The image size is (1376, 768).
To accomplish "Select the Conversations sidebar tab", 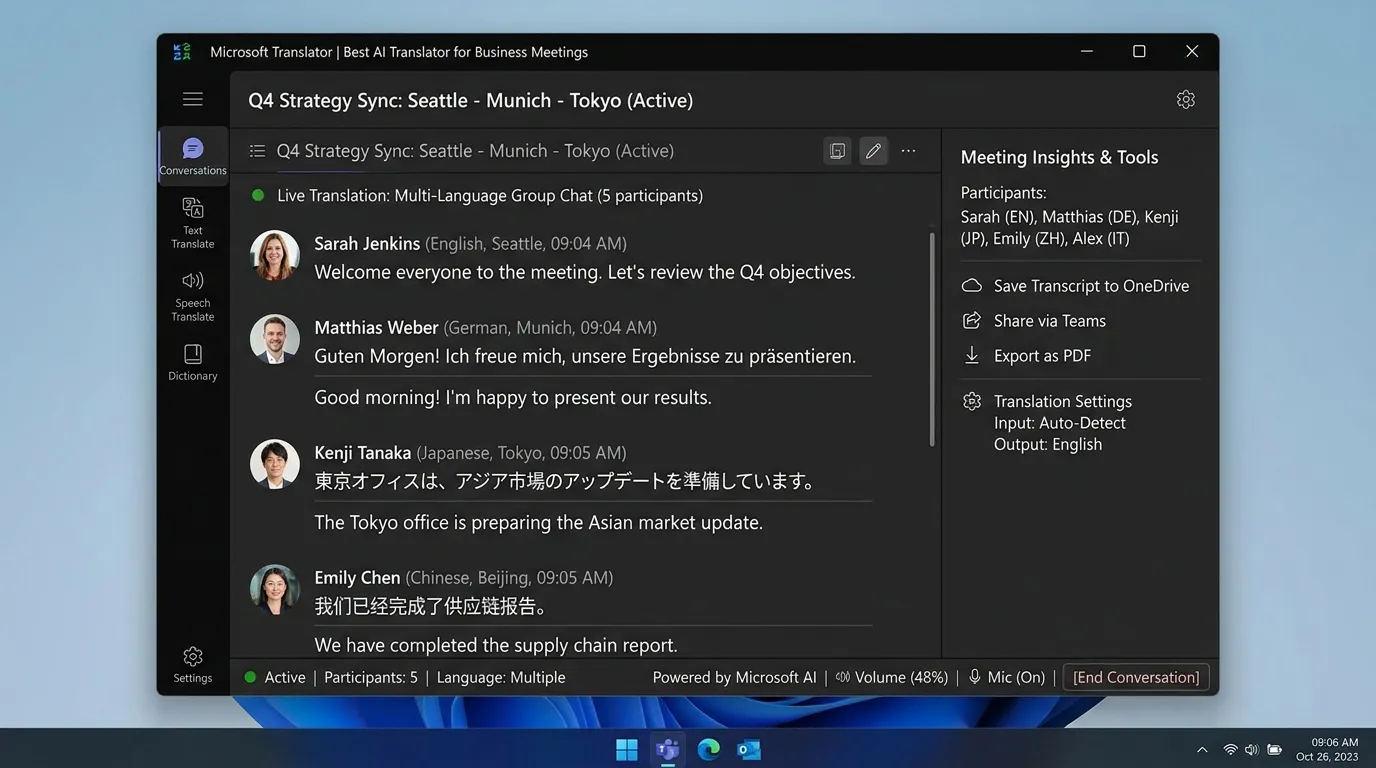I will pos(193,157).
